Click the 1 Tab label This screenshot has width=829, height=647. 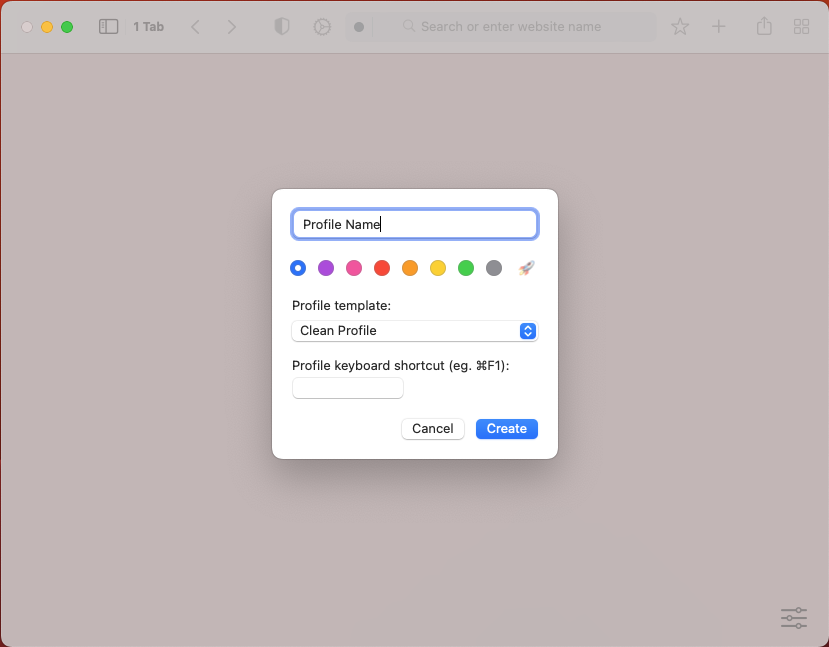point(148,27)
